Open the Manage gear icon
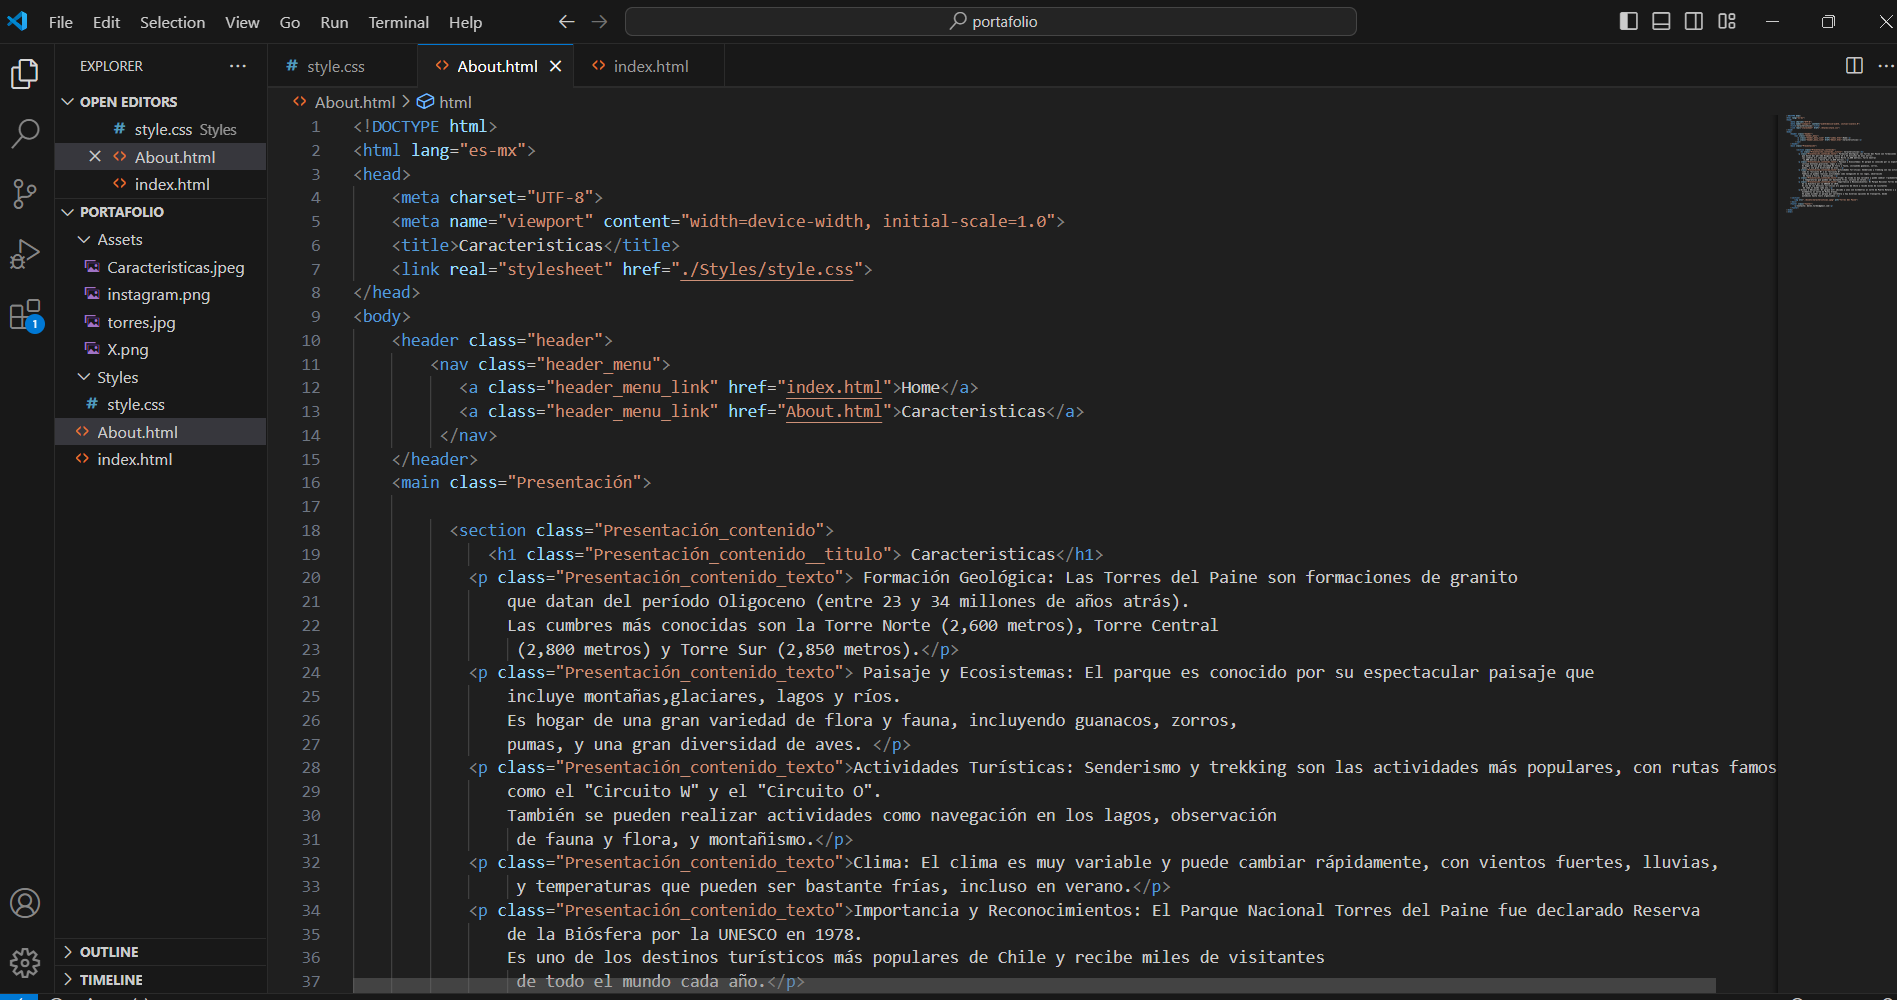 tap(25, 963)
